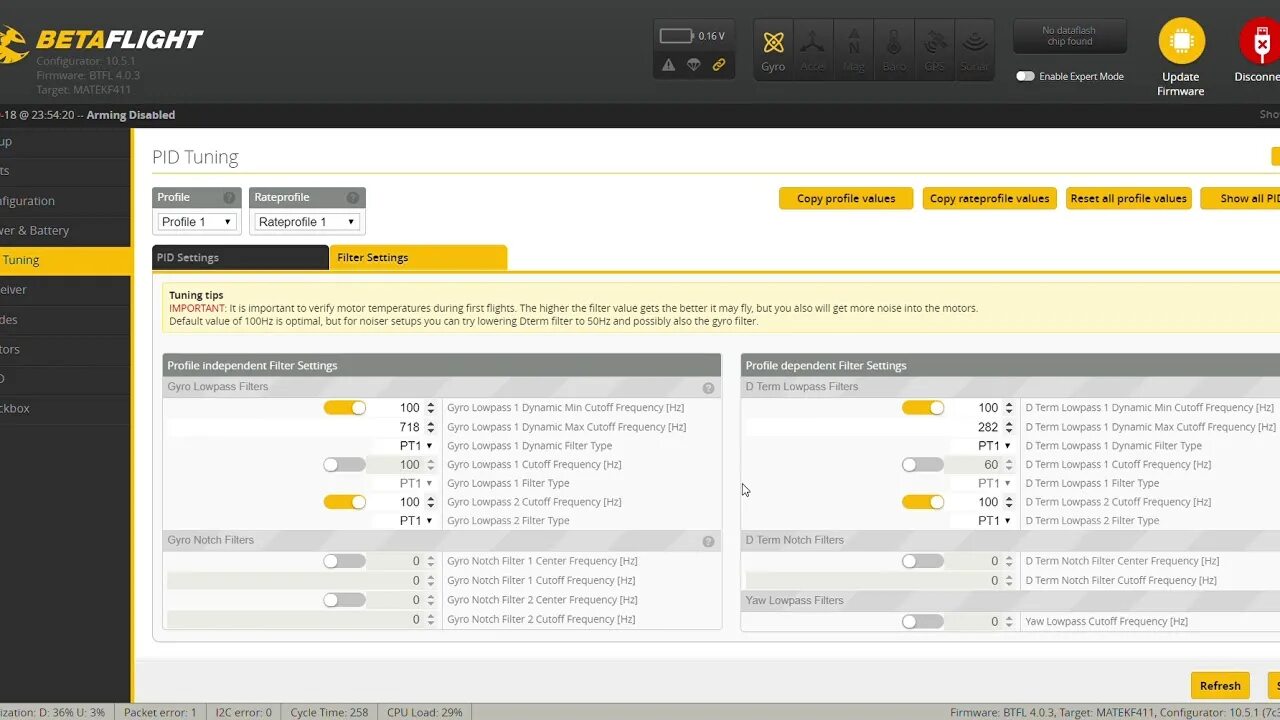
Task: Open Gyro Notch Filters help icon
Action: pos(708,541)
